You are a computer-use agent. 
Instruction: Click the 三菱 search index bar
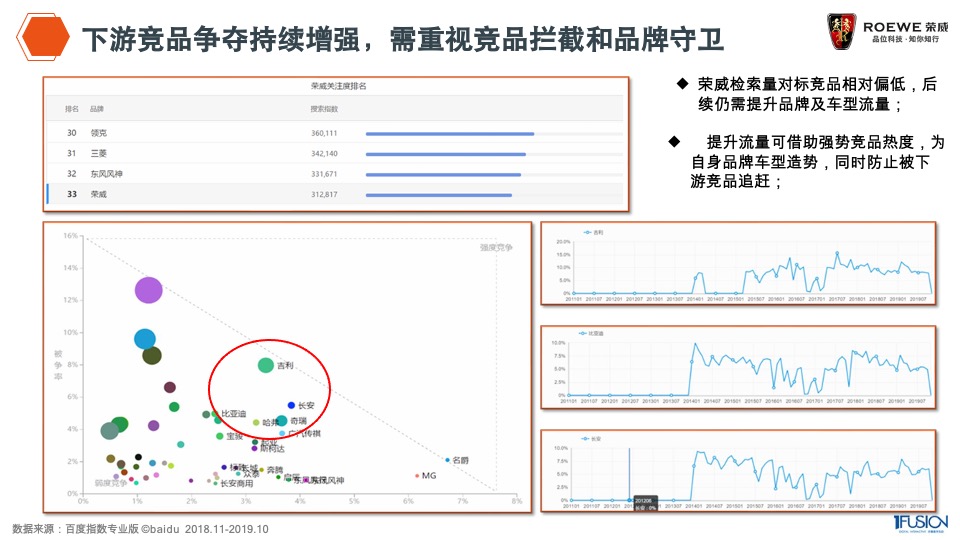(x=446, y=154)
